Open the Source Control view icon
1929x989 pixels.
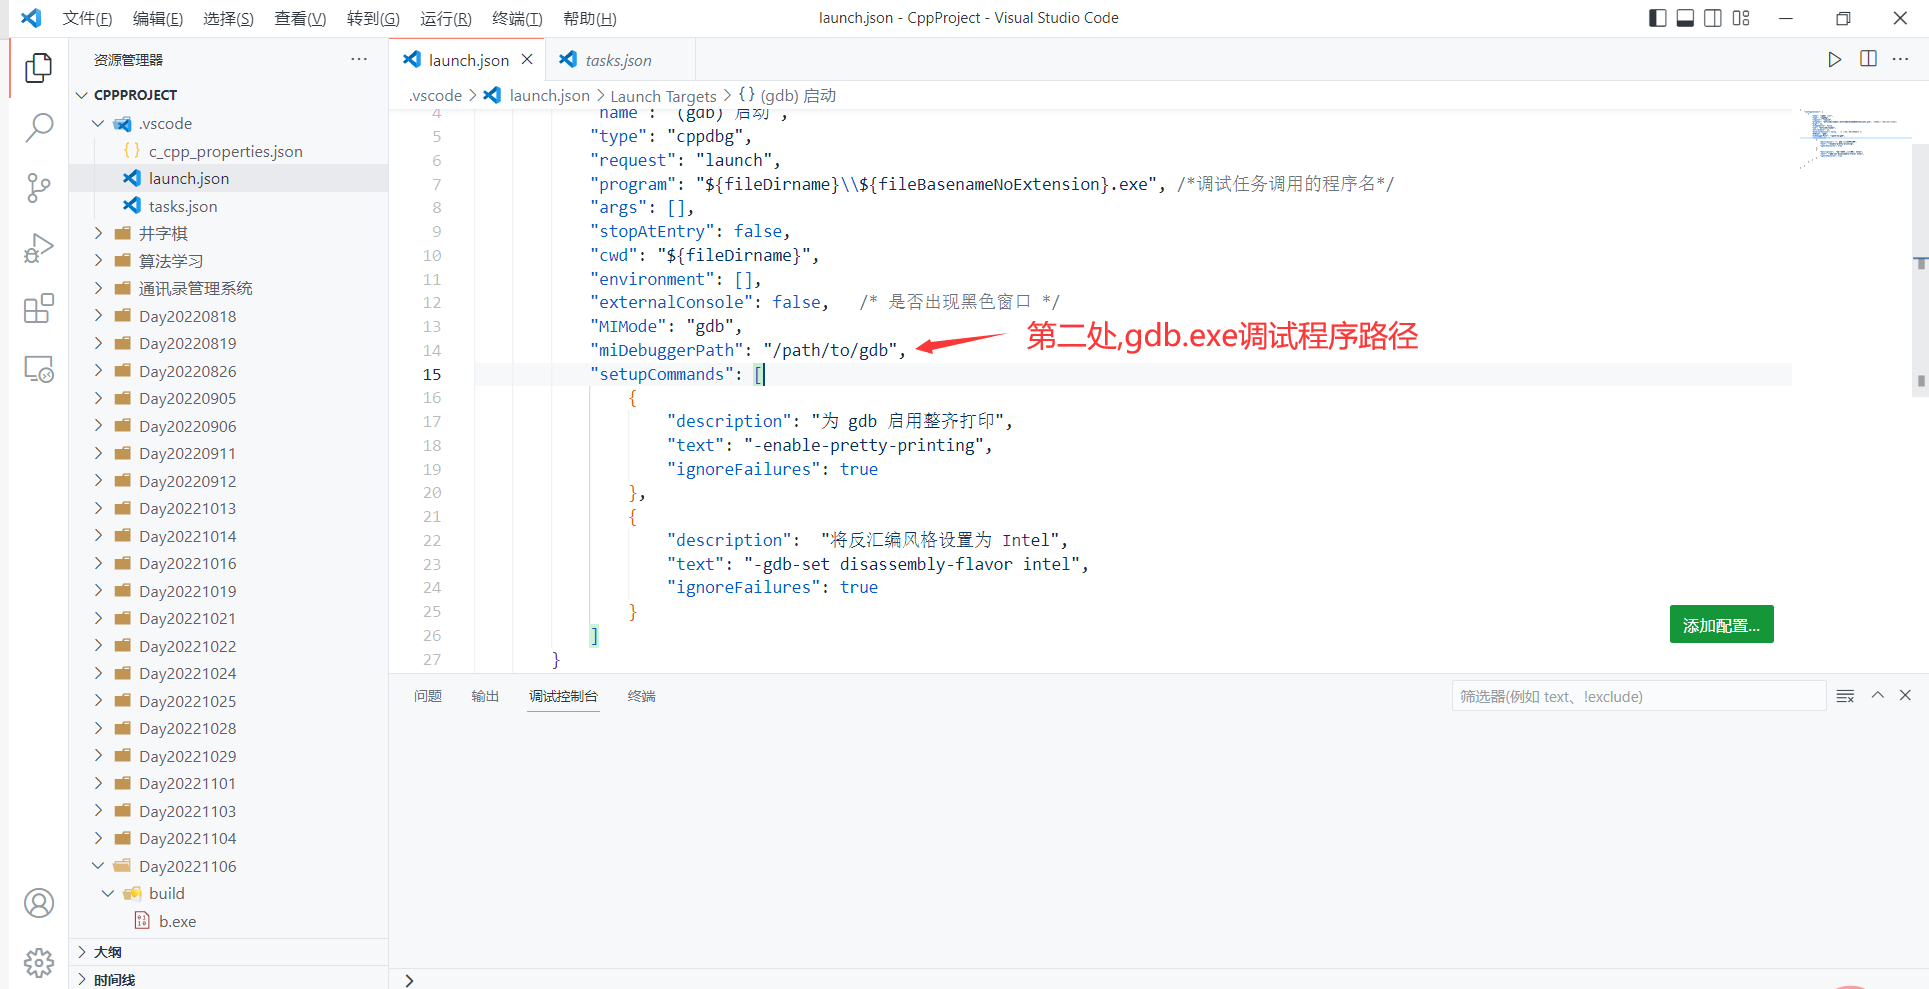(x=38, y=188)
